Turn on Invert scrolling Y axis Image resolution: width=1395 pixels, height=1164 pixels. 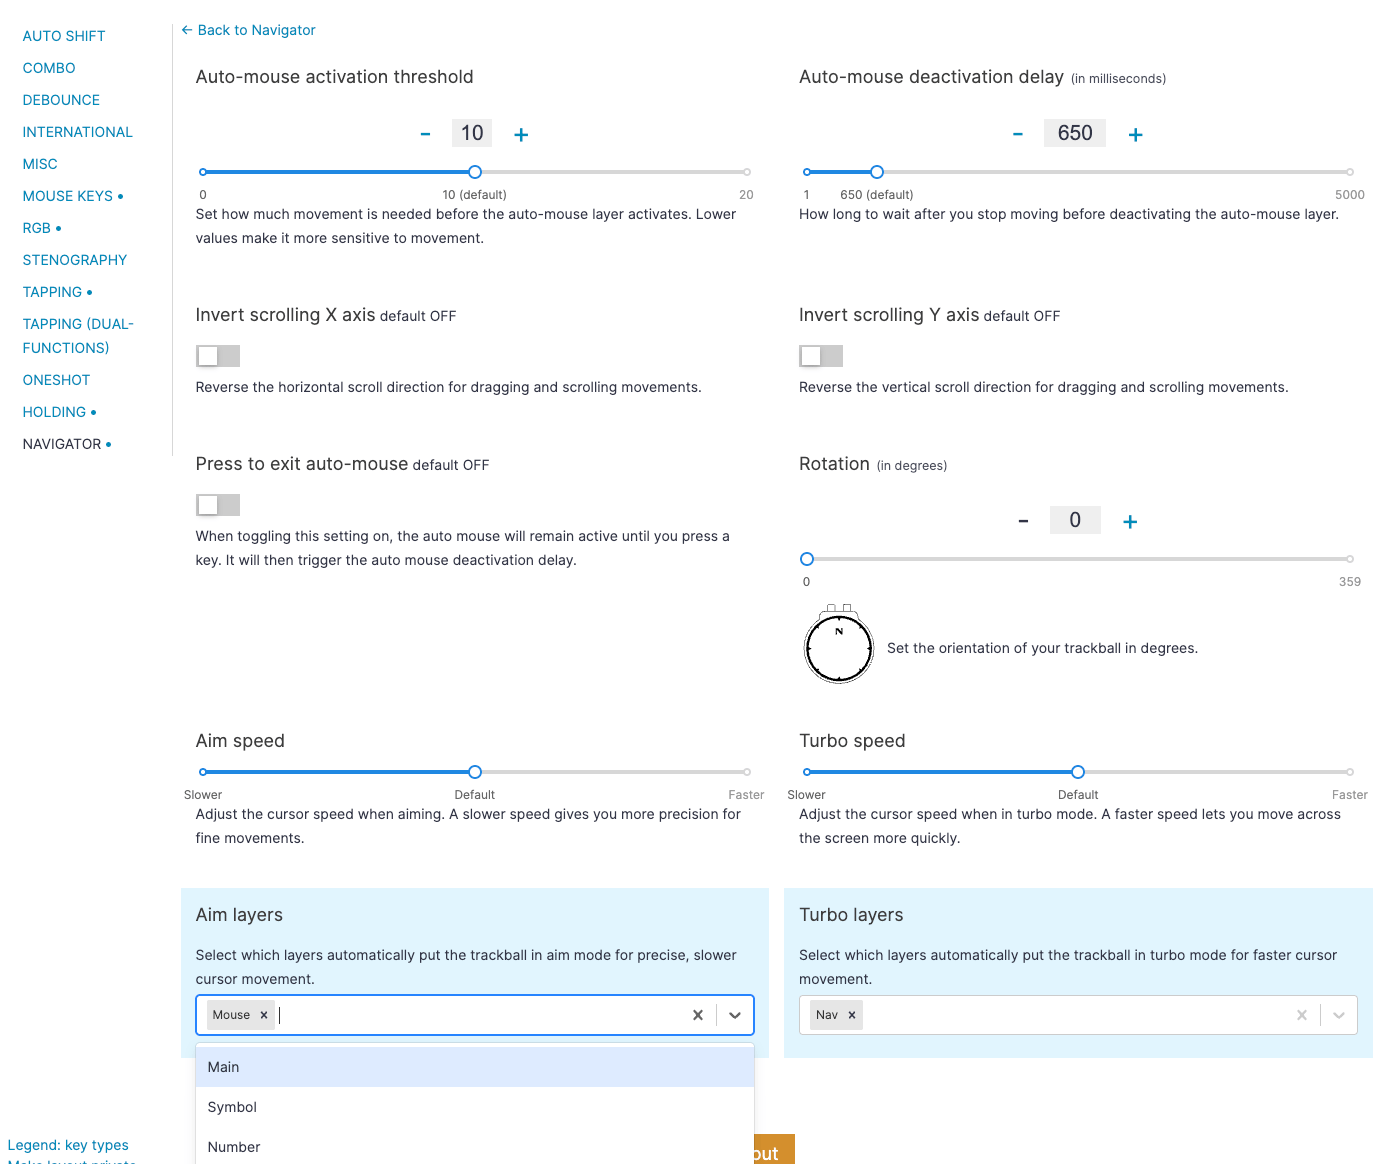click(820, 355)
